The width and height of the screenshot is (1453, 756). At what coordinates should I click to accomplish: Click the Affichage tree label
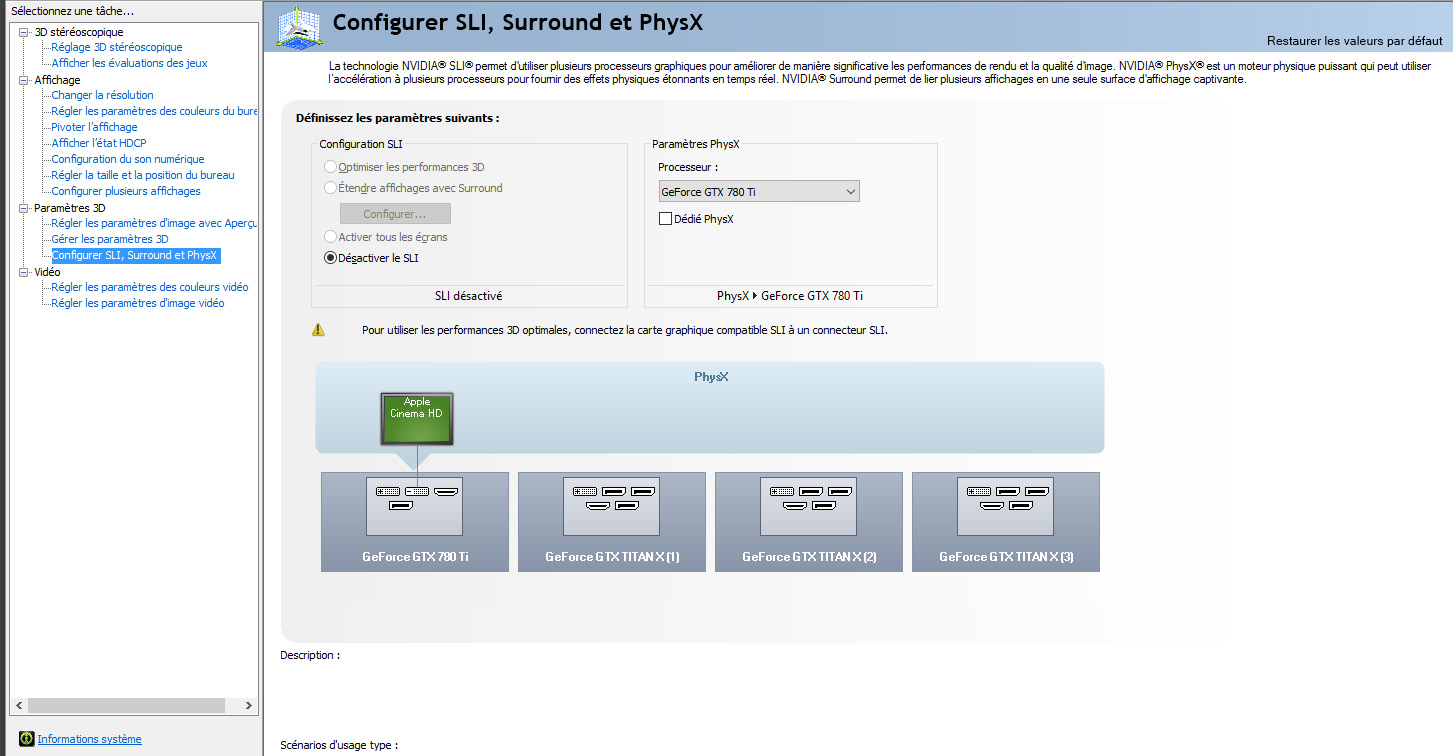[x=57, y=80]
